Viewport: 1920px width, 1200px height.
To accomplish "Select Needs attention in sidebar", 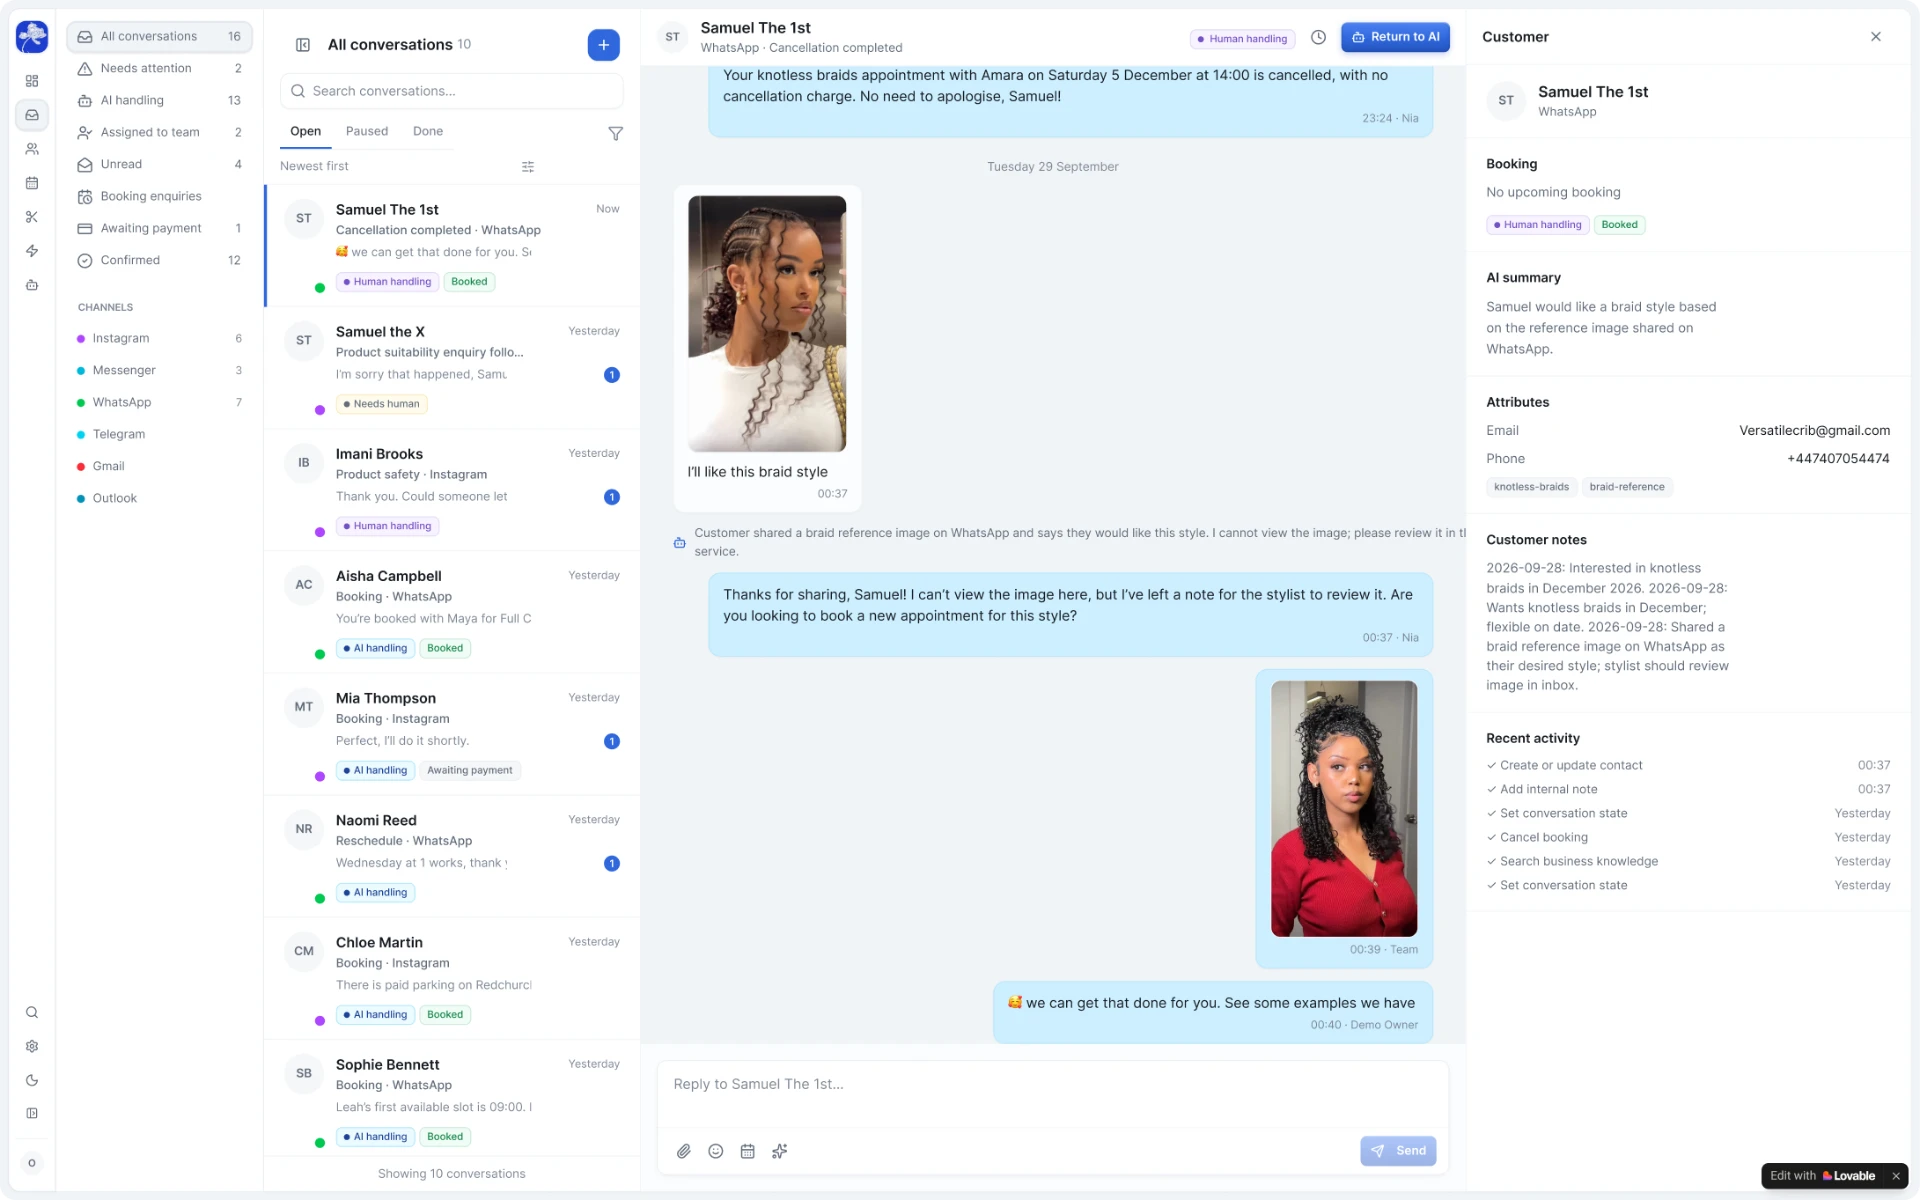I will [x=160, y=68].
